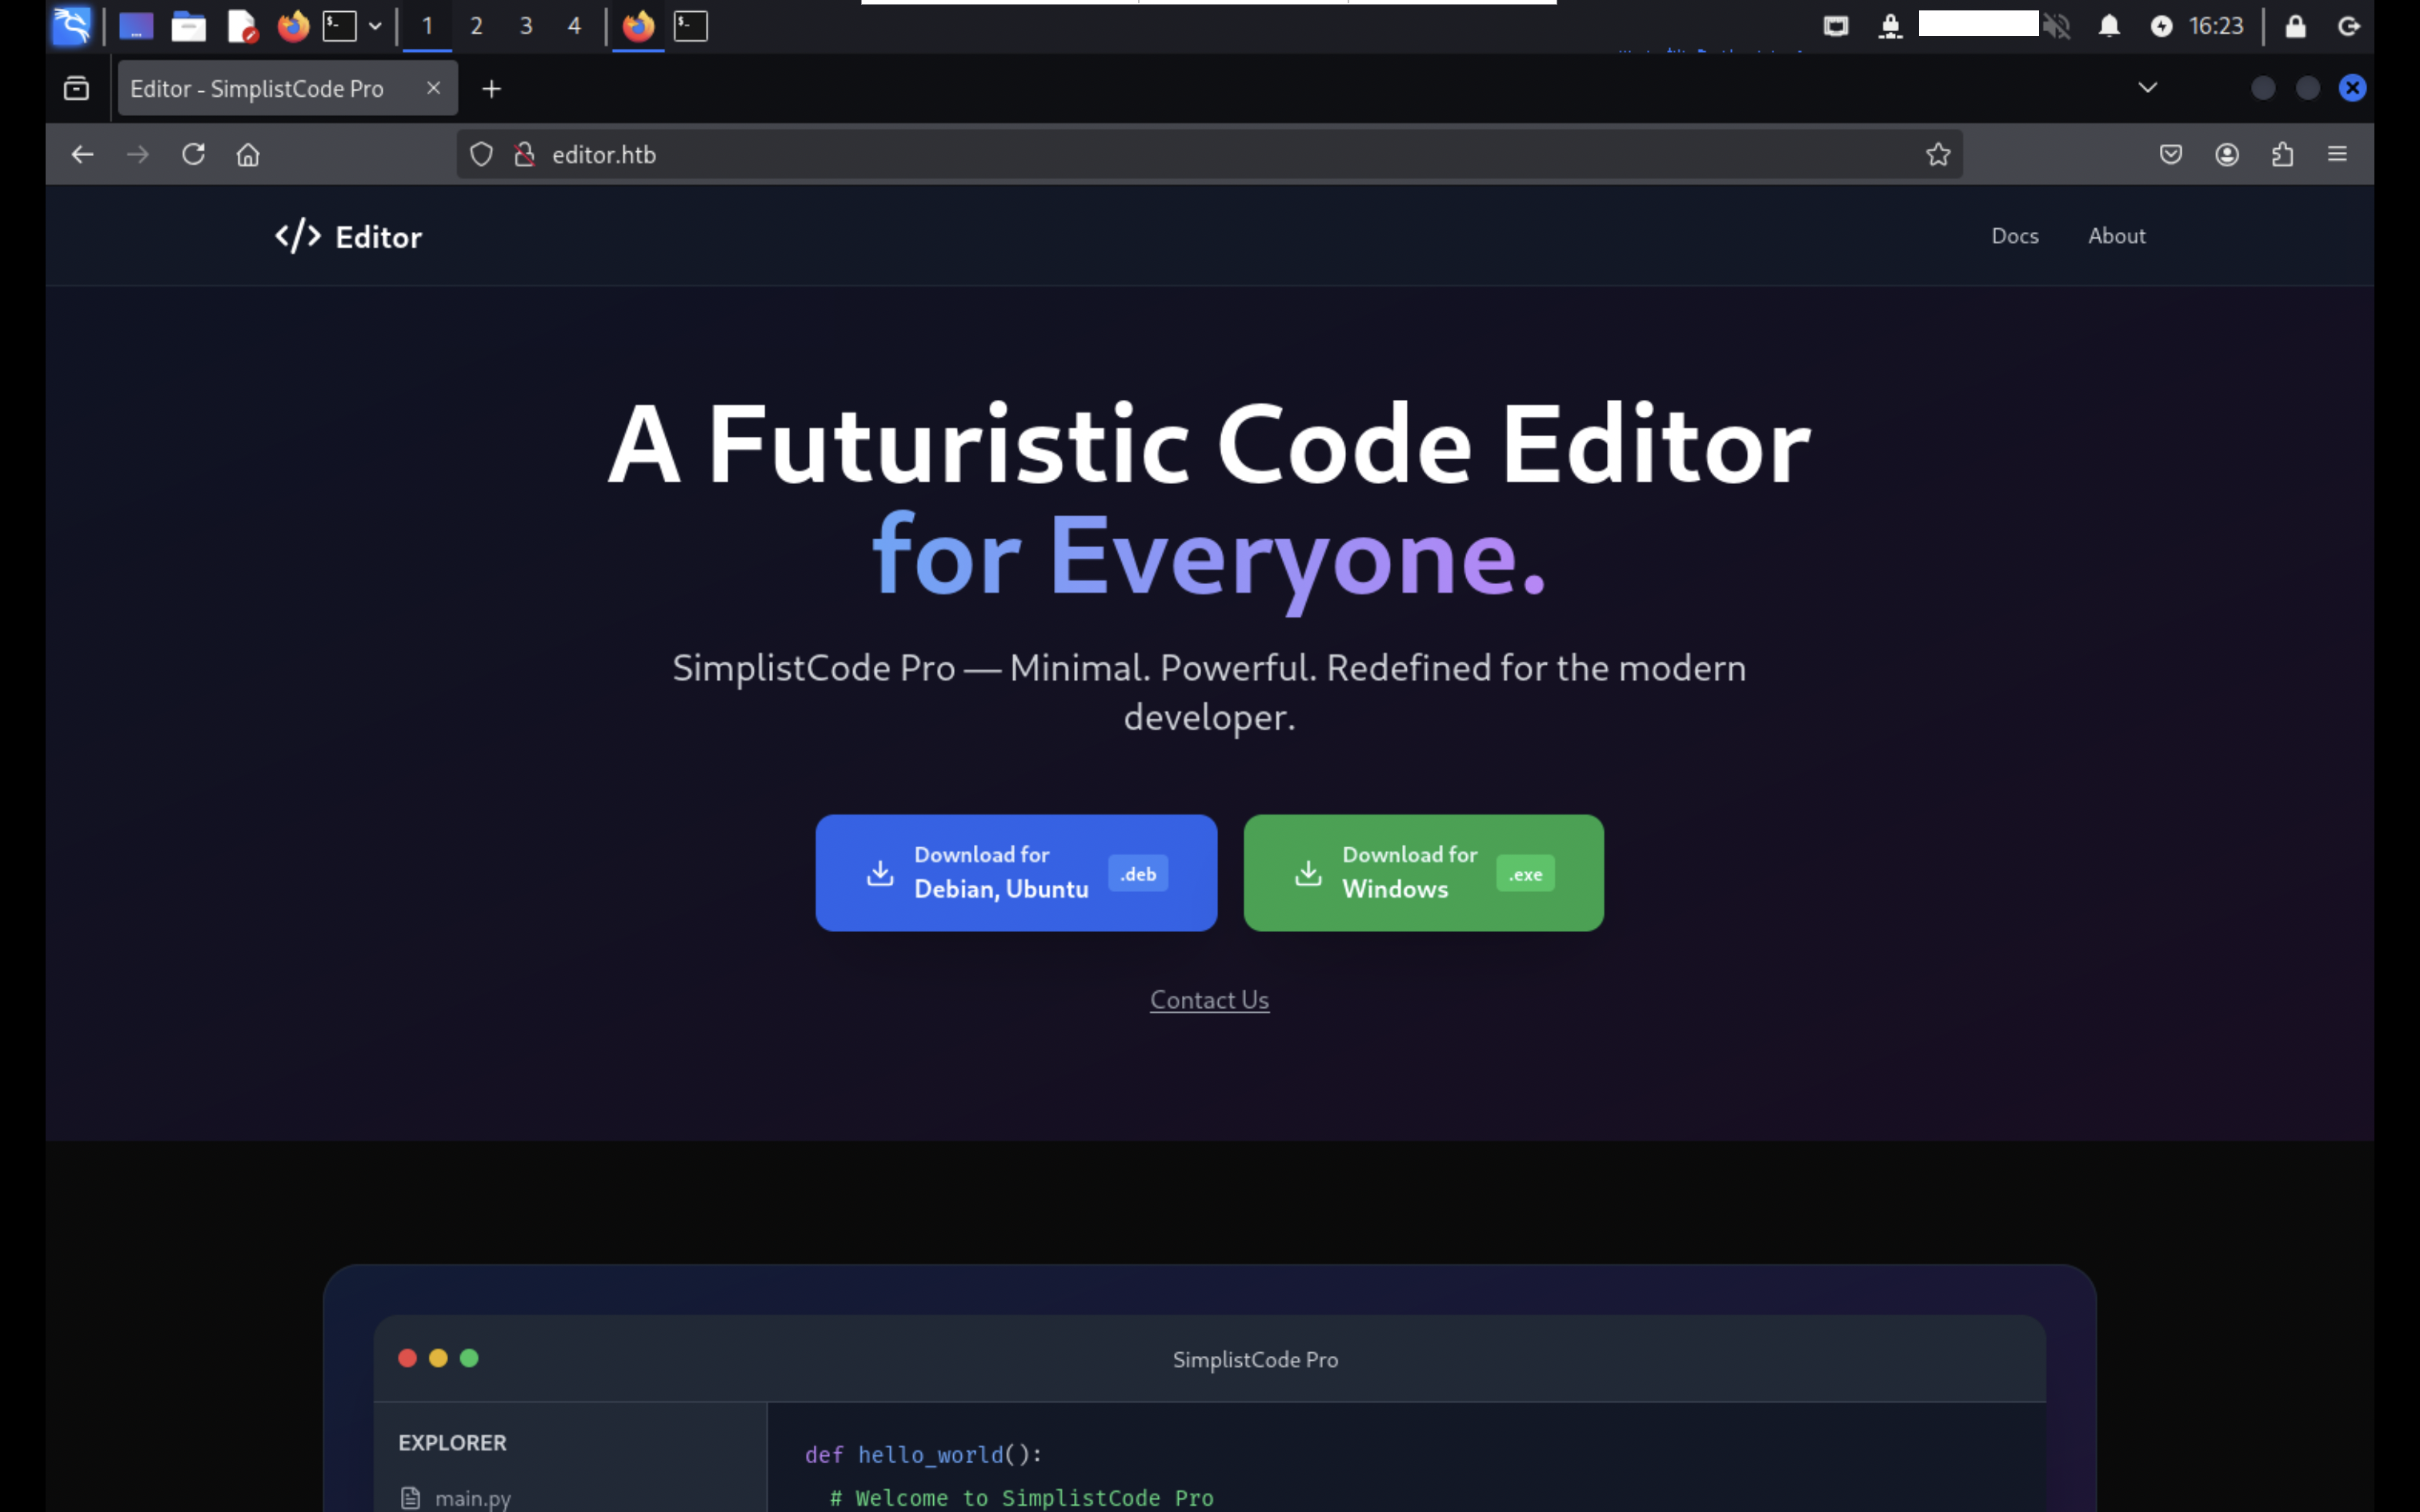Click the insecure connection padlock icon
Image resolution: width=2420 pixels, height=1512 pixels.
pos(524,154)
